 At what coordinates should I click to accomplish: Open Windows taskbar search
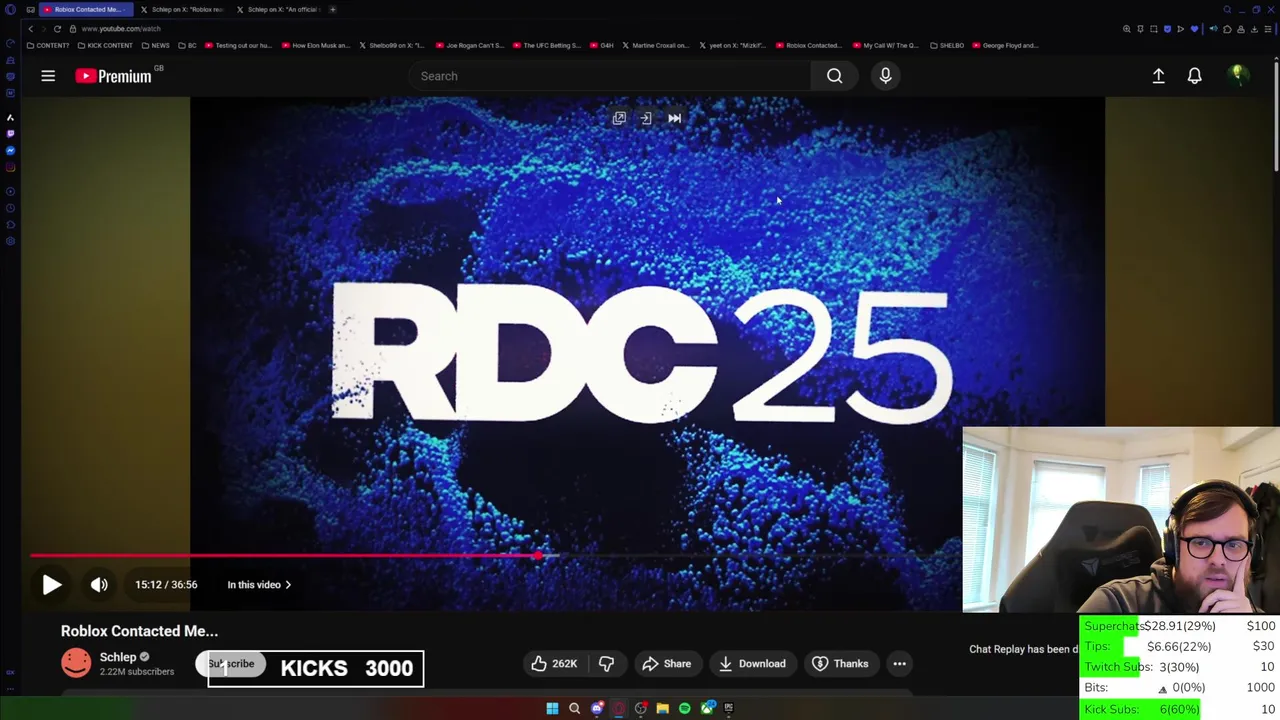coord(574,708)
